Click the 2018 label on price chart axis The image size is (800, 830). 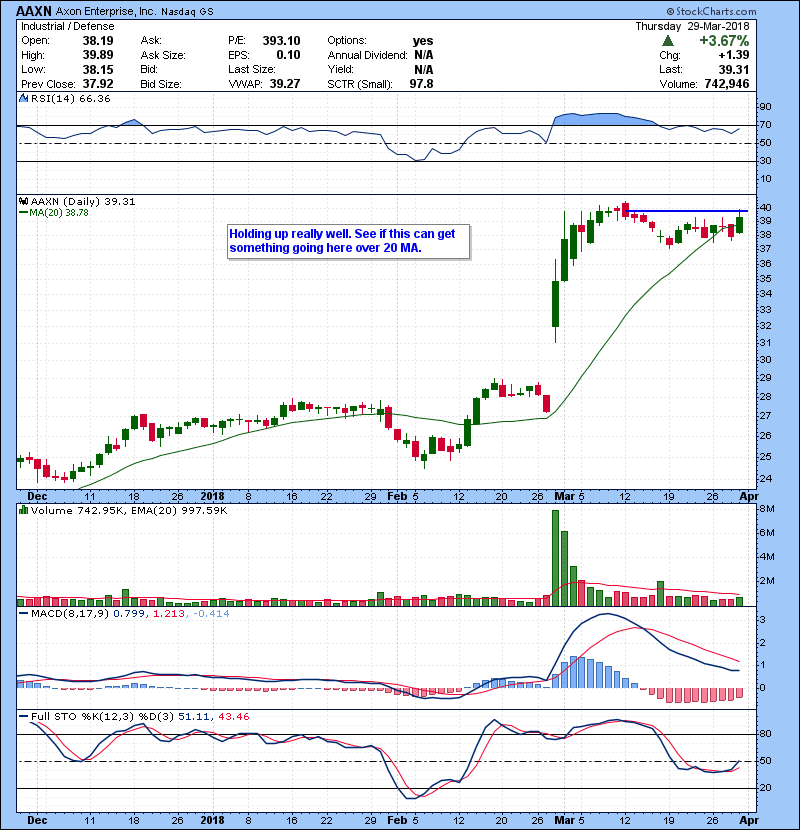coord(212,497)
